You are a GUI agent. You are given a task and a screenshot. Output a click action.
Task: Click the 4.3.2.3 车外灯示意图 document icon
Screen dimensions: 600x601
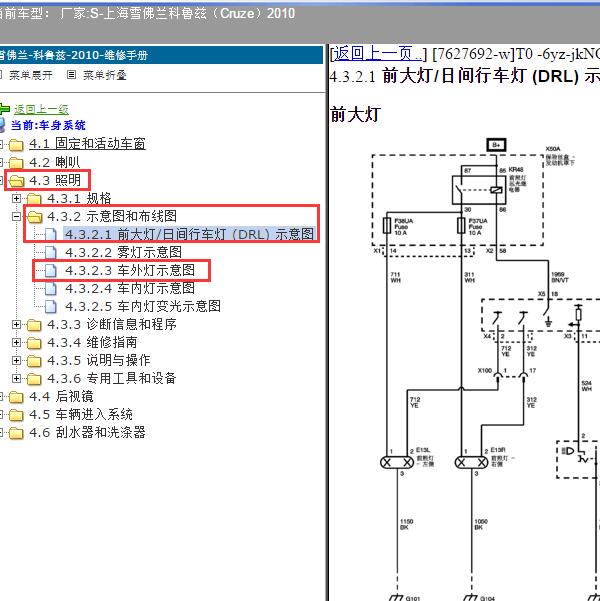tap(51, 271)
